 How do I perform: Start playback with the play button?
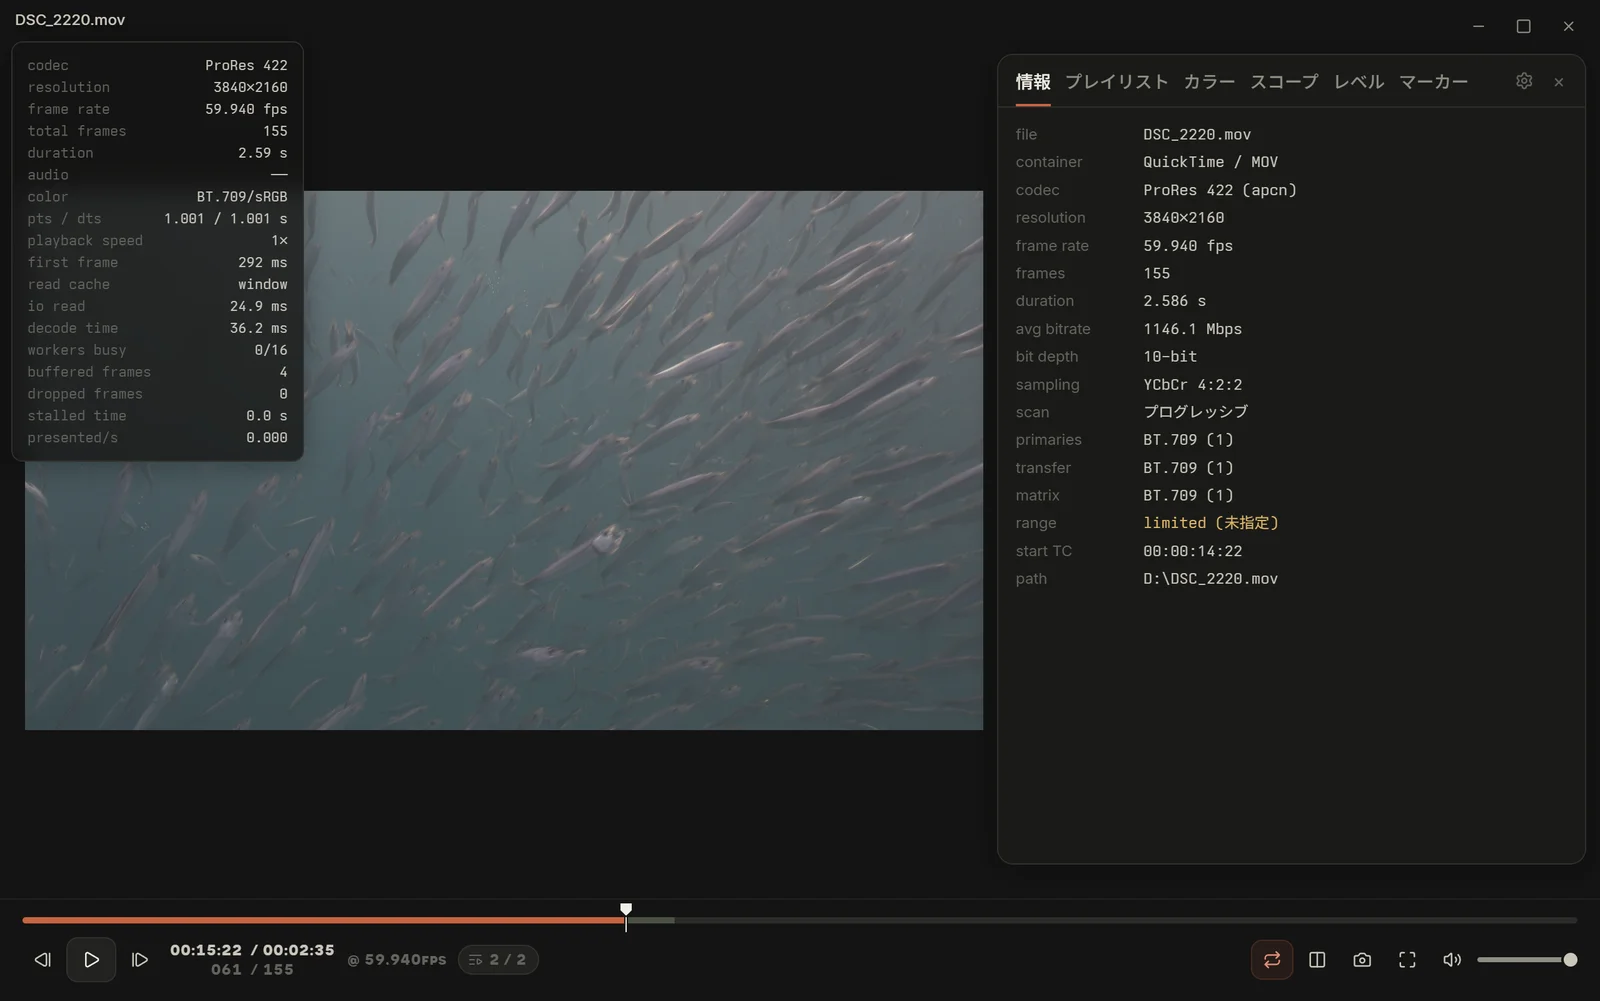(91, 960)
